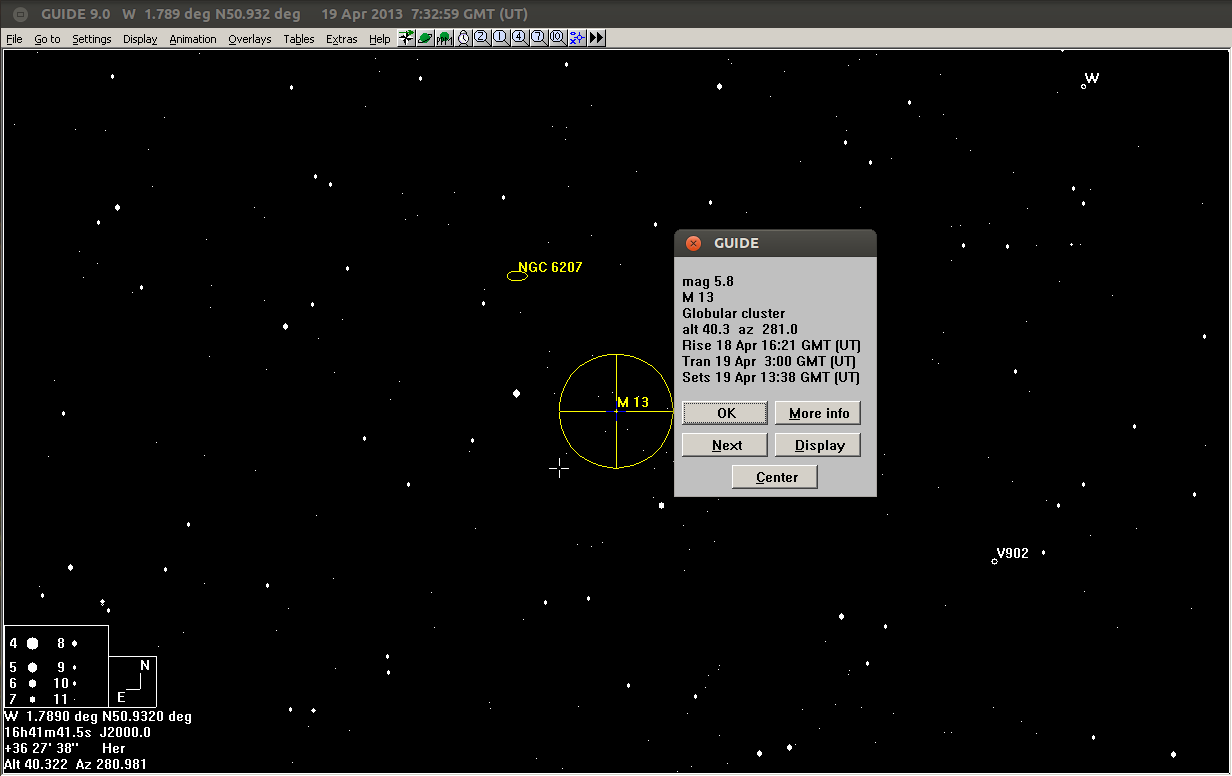Click the Alt 40.322 Az 280.981 readout

coord(76,764)
